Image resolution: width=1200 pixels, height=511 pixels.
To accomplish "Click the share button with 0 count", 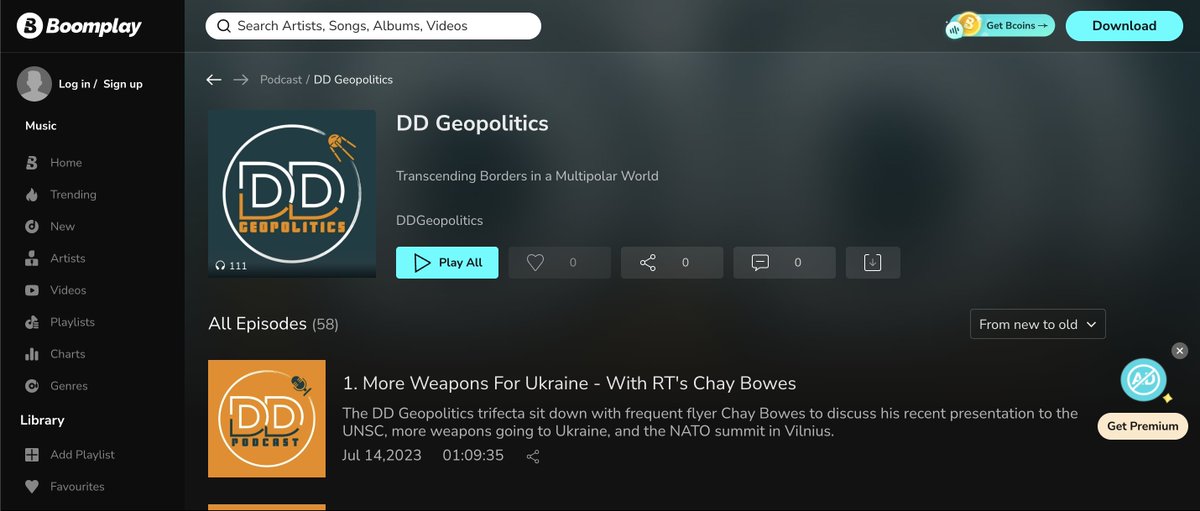I will pyautogui.click(x=672, y=263).
